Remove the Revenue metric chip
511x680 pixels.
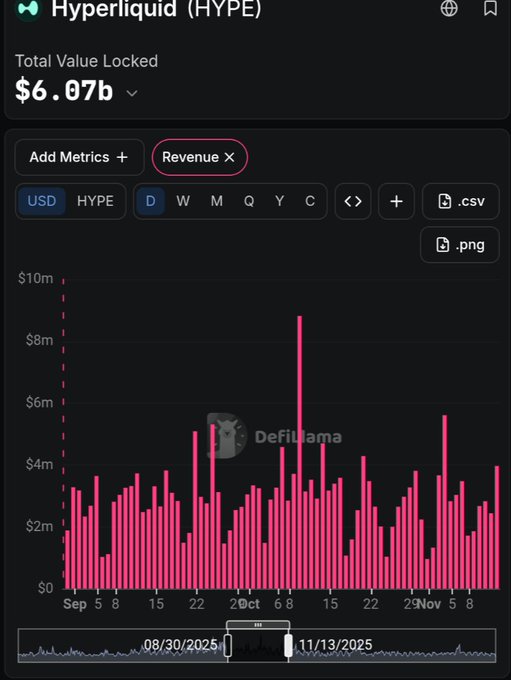click(229, 157)
